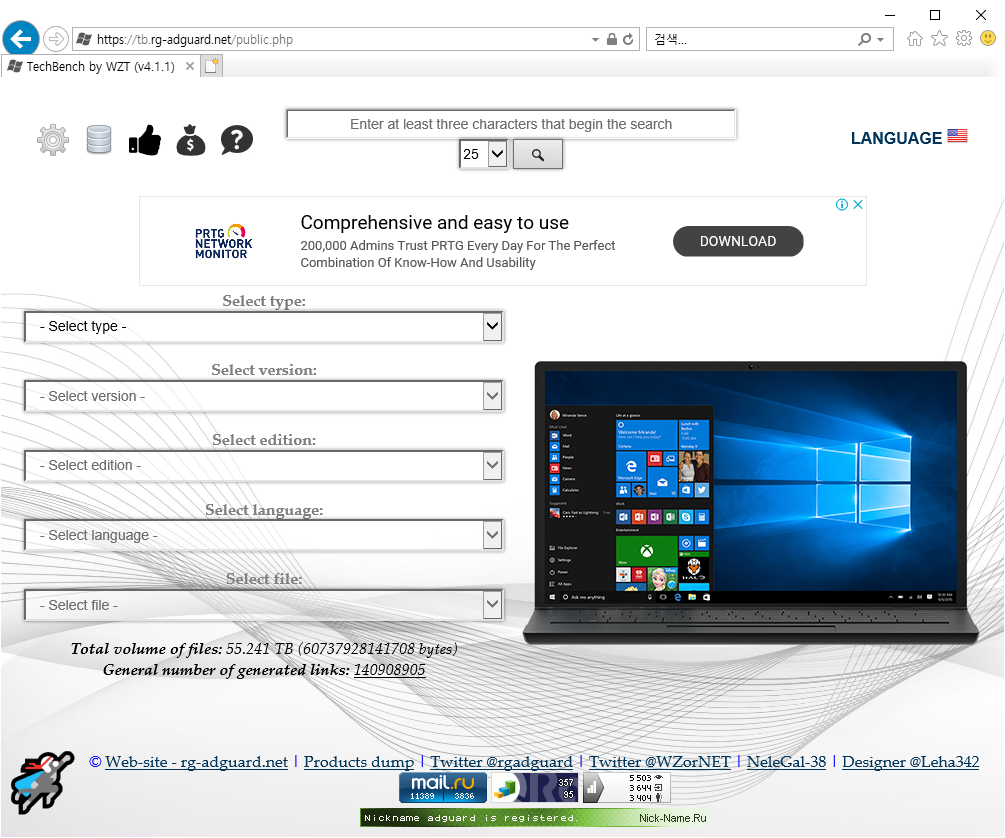Click the LANGUAGE link
This screenshot has height=838, width=1005.
pyautogui.click(x=896, y=138)
